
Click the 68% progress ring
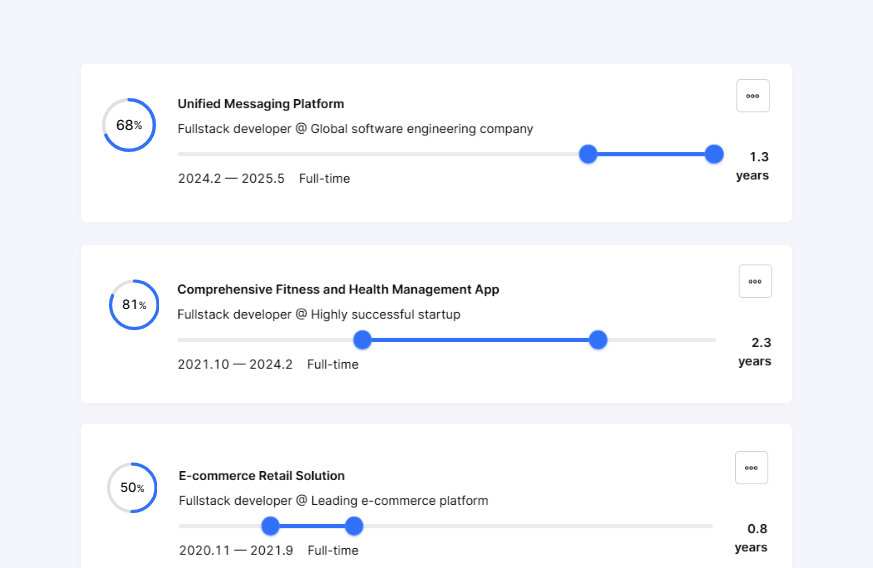point(129,125)
